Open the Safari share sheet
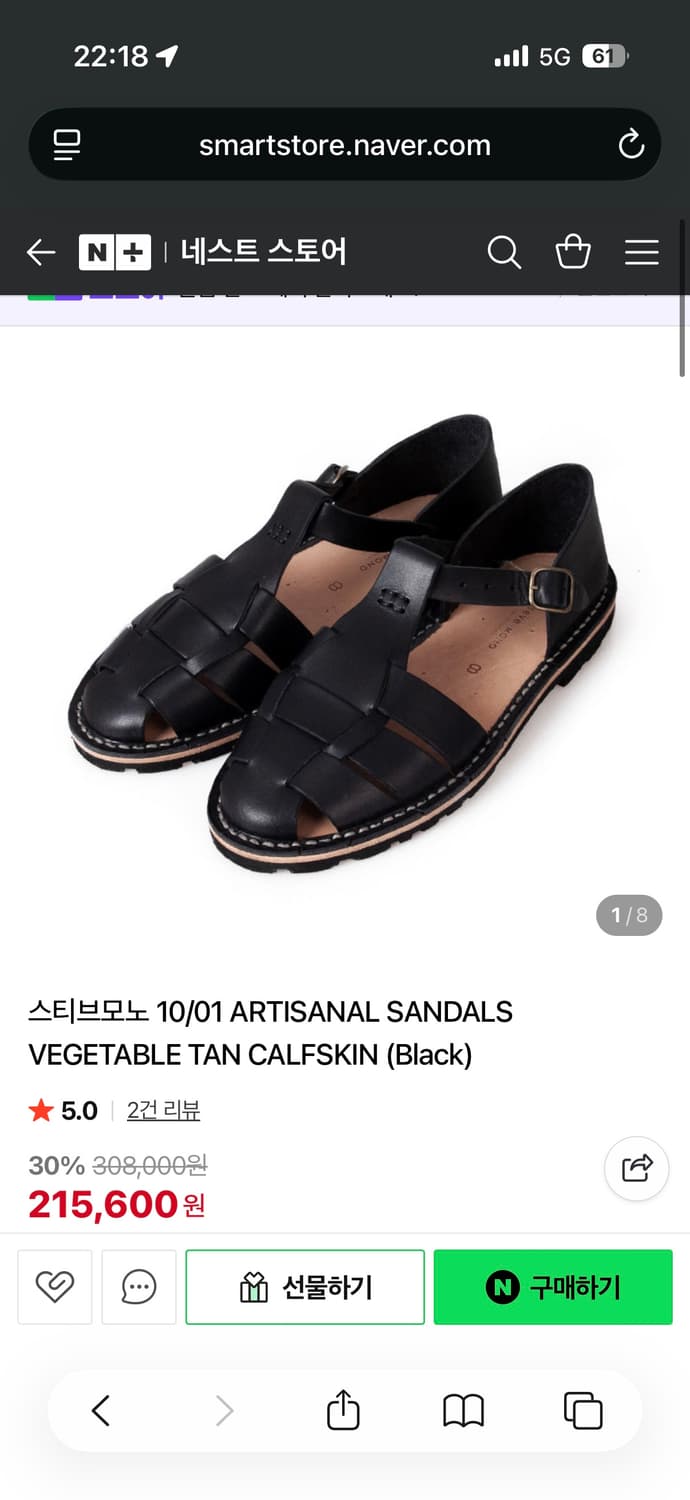 tap(343, 1410)
